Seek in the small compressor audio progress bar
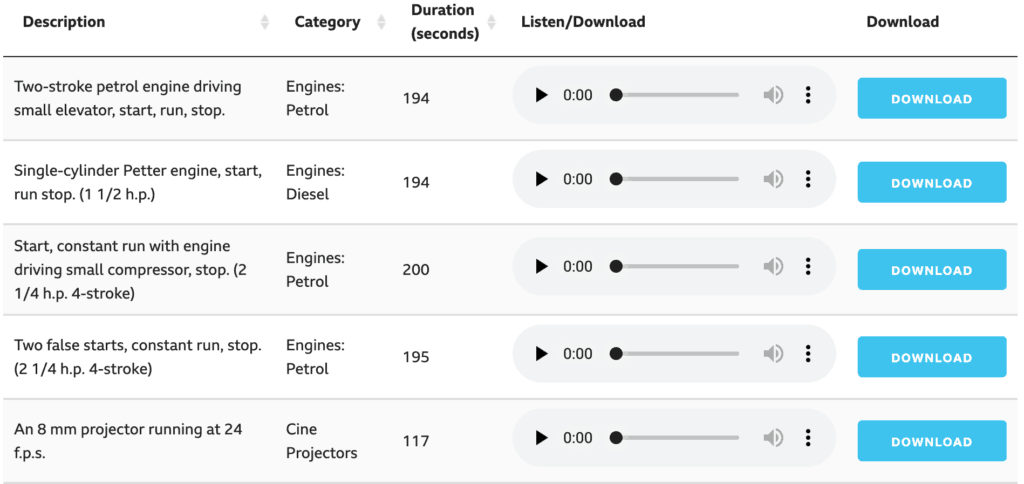This screenshot has height=484, width=1024. tap(675, 266)
